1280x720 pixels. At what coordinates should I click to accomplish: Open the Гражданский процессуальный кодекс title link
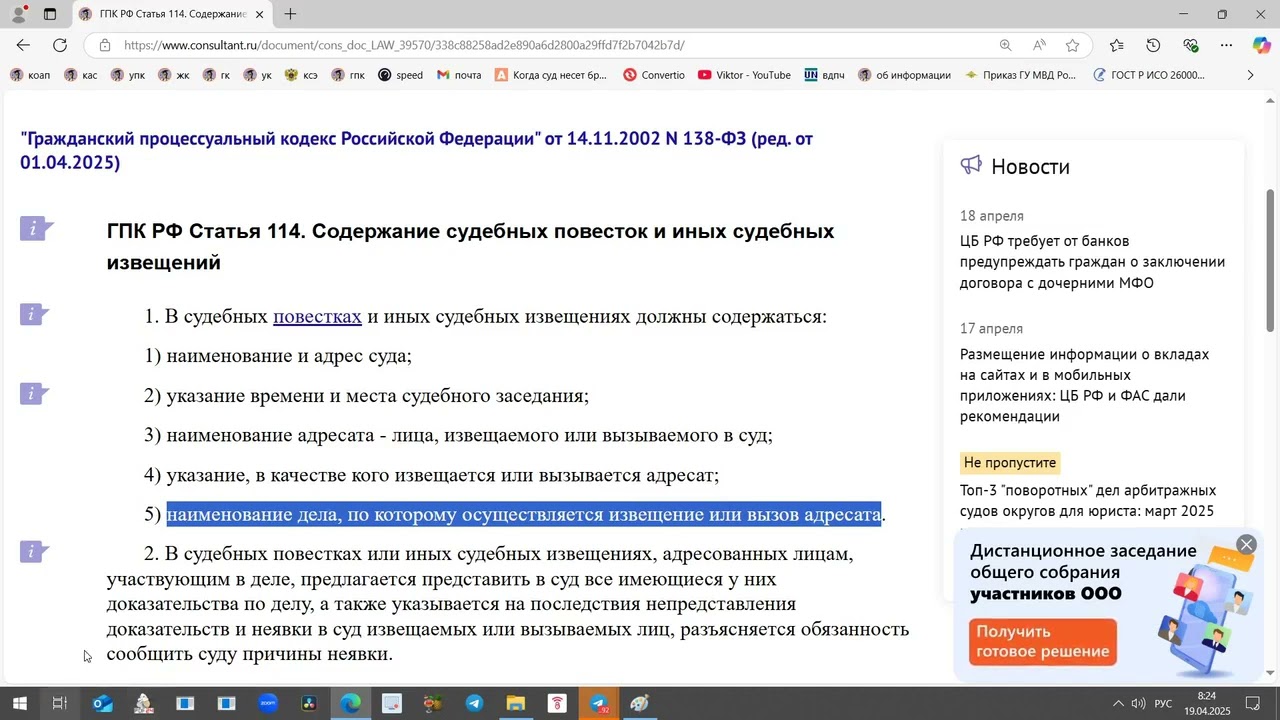tap(416, 150)
